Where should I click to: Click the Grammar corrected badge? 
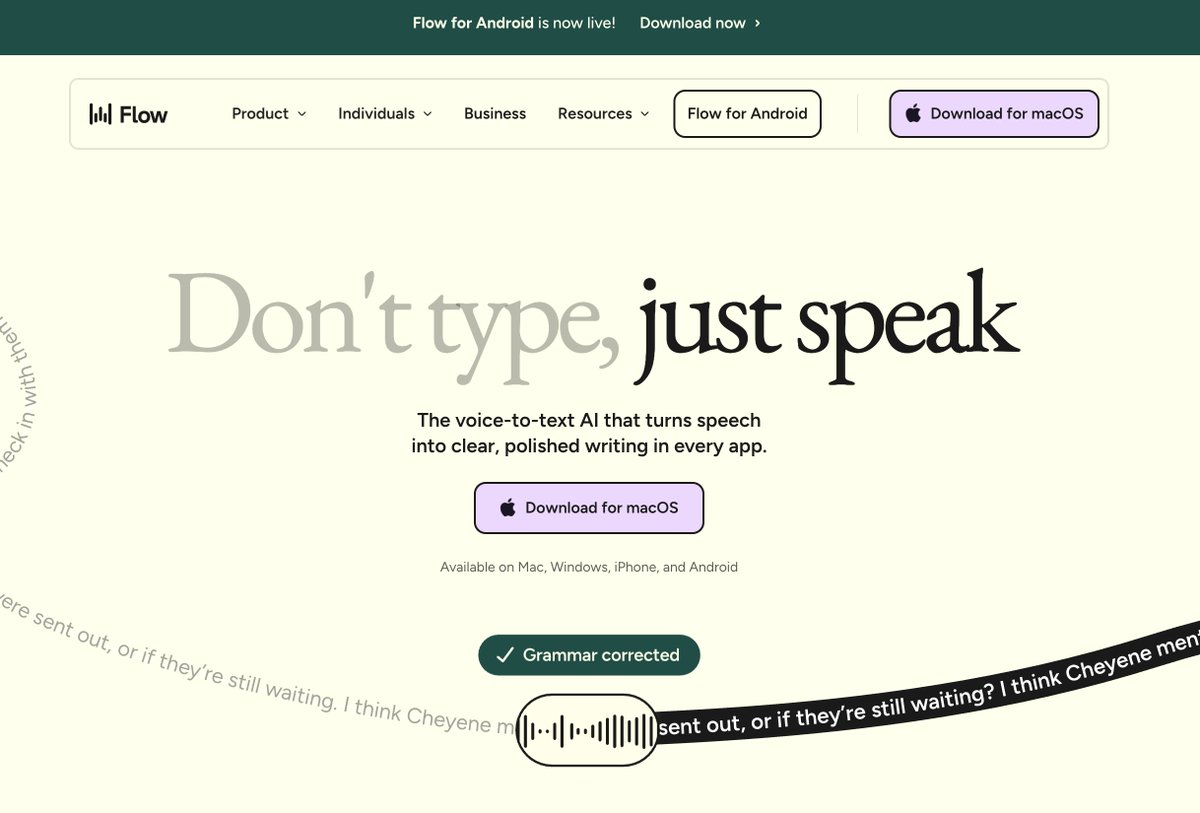(x=589, y=655)
